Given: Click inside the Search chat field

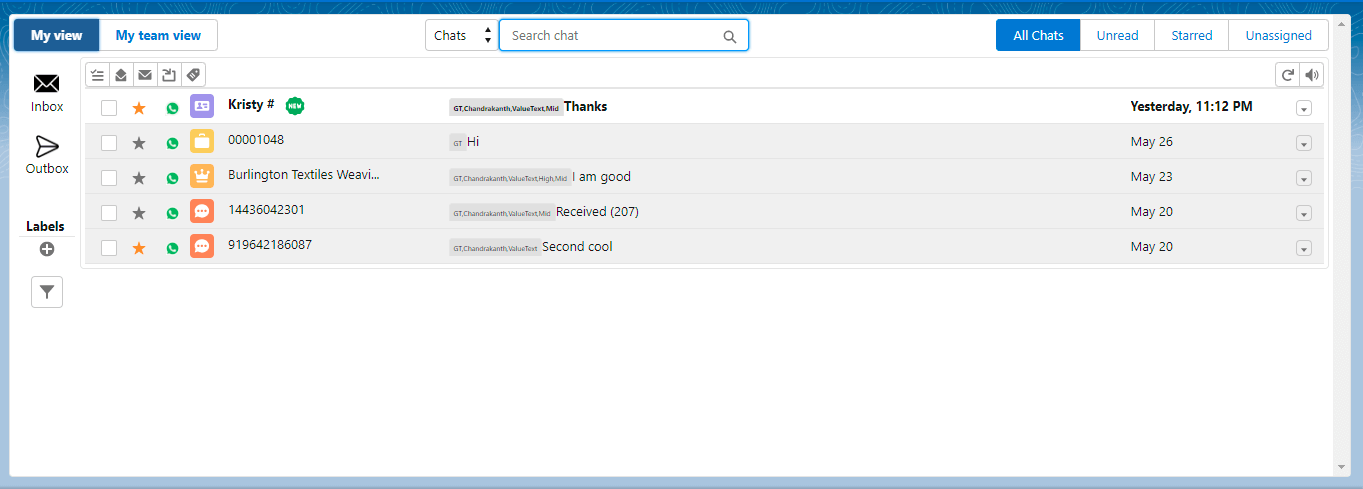Looking at the screenshot, I should 624,35.
